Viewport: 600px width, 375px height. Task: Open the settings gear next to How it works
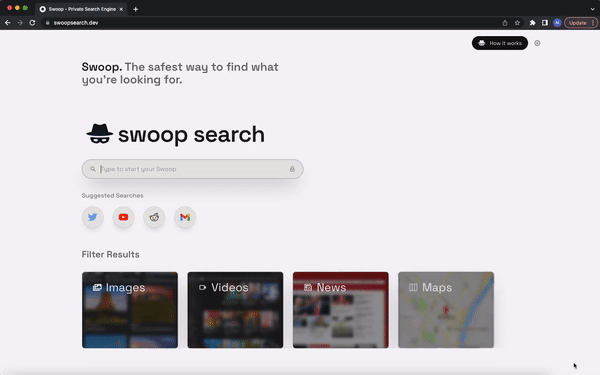tap(537, 43)
